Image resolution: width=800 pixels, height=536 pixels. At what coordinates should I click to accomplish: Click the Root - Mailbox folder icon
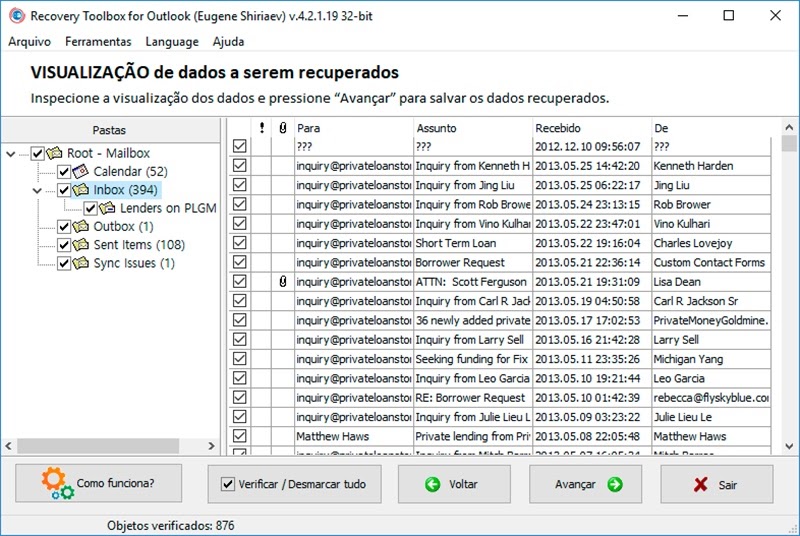(x=54, y=153)
